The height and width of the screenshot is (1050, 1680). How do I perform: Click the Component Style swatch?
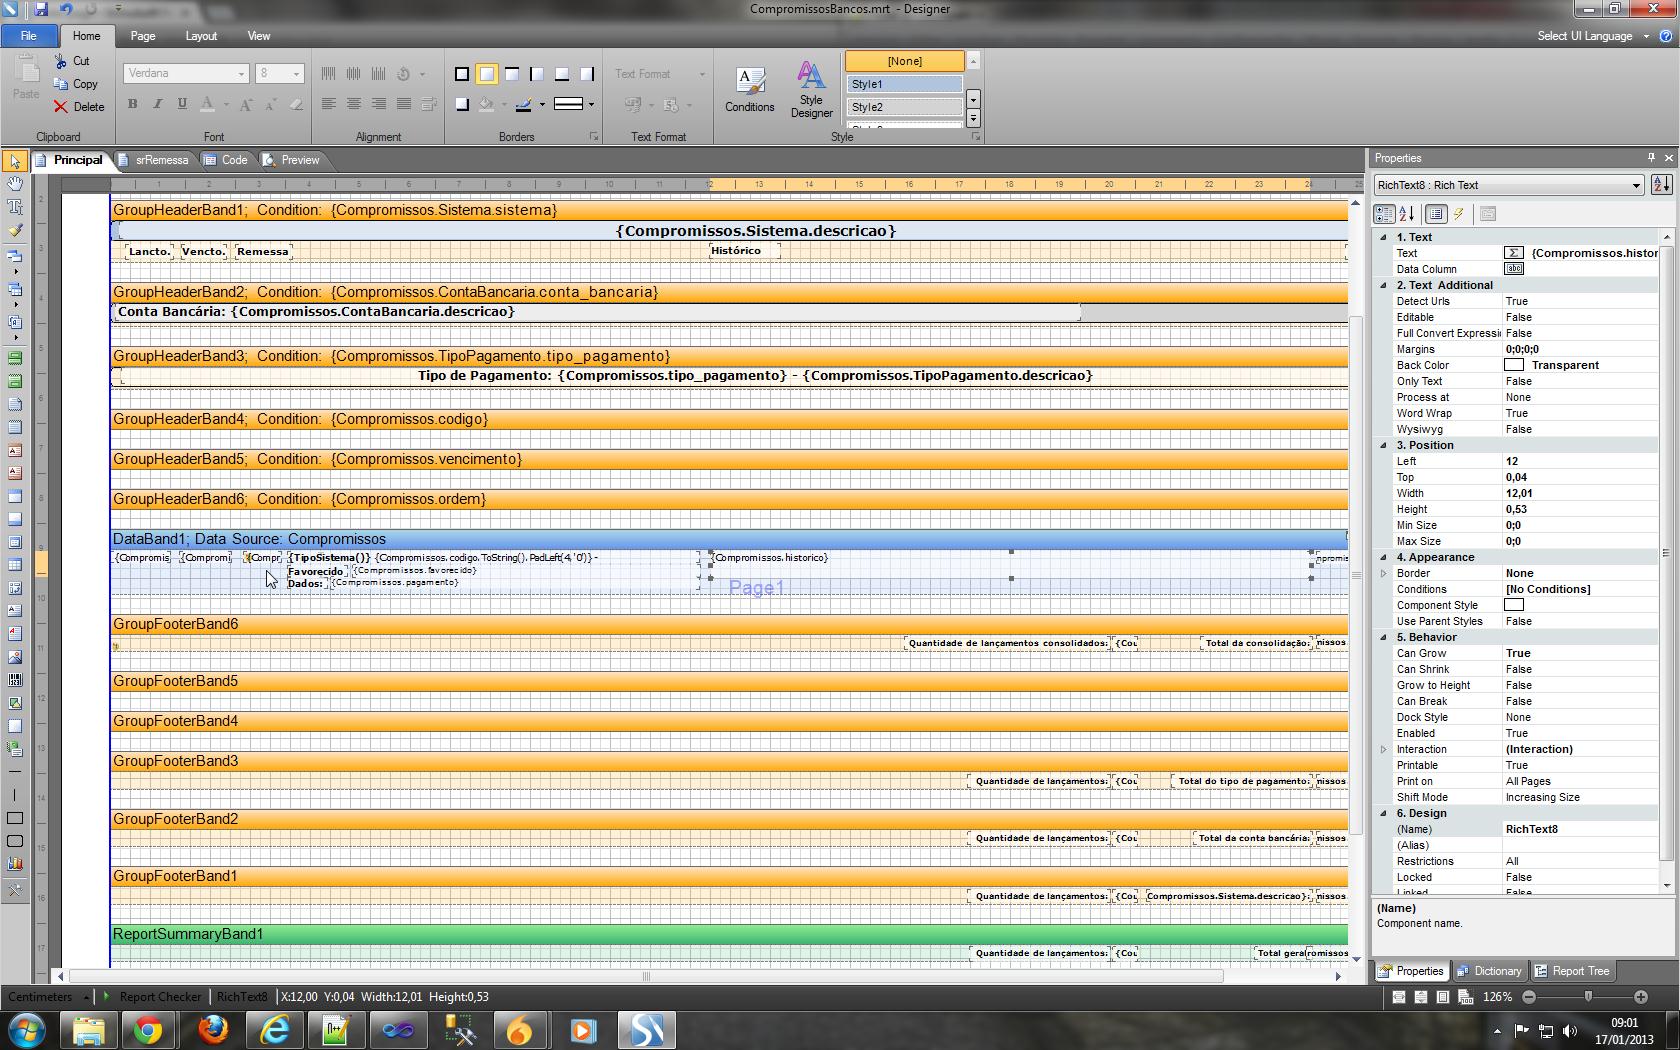[x=1514, y=605]
